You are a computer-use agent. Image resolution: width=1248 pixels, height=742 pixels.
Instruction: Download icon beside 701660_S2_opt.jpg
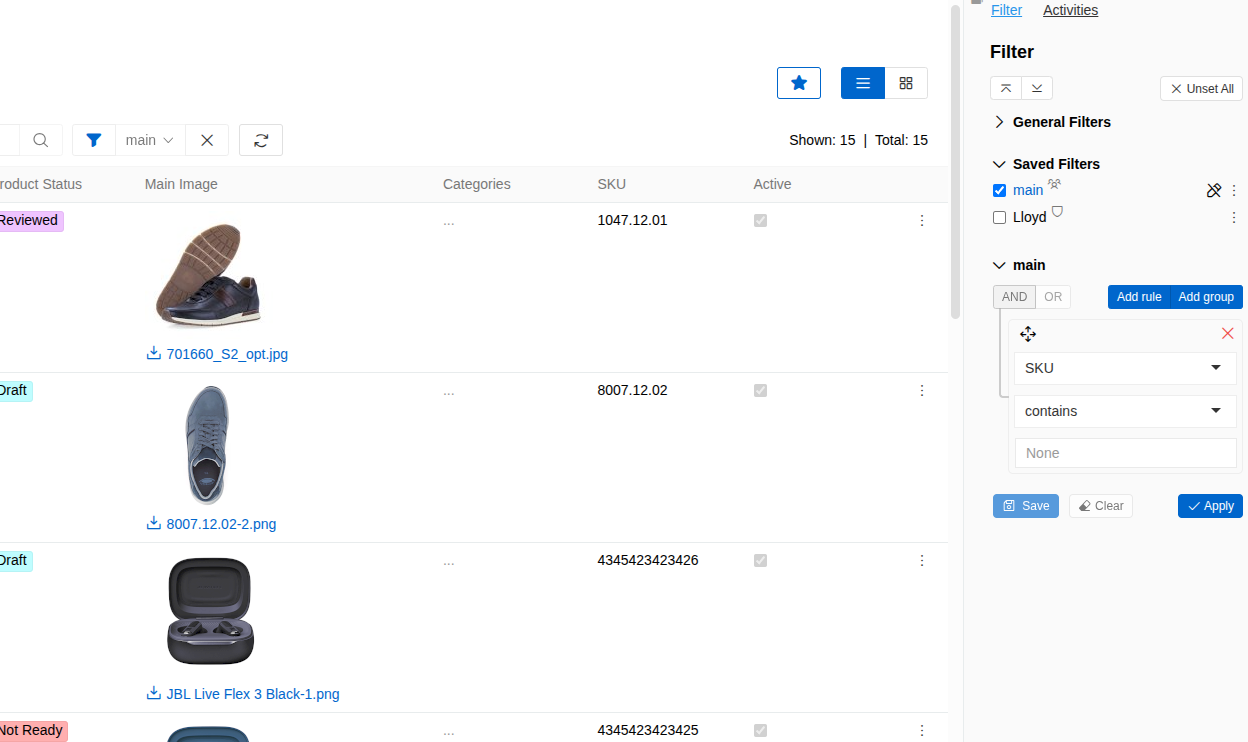[x=154, y=353]
